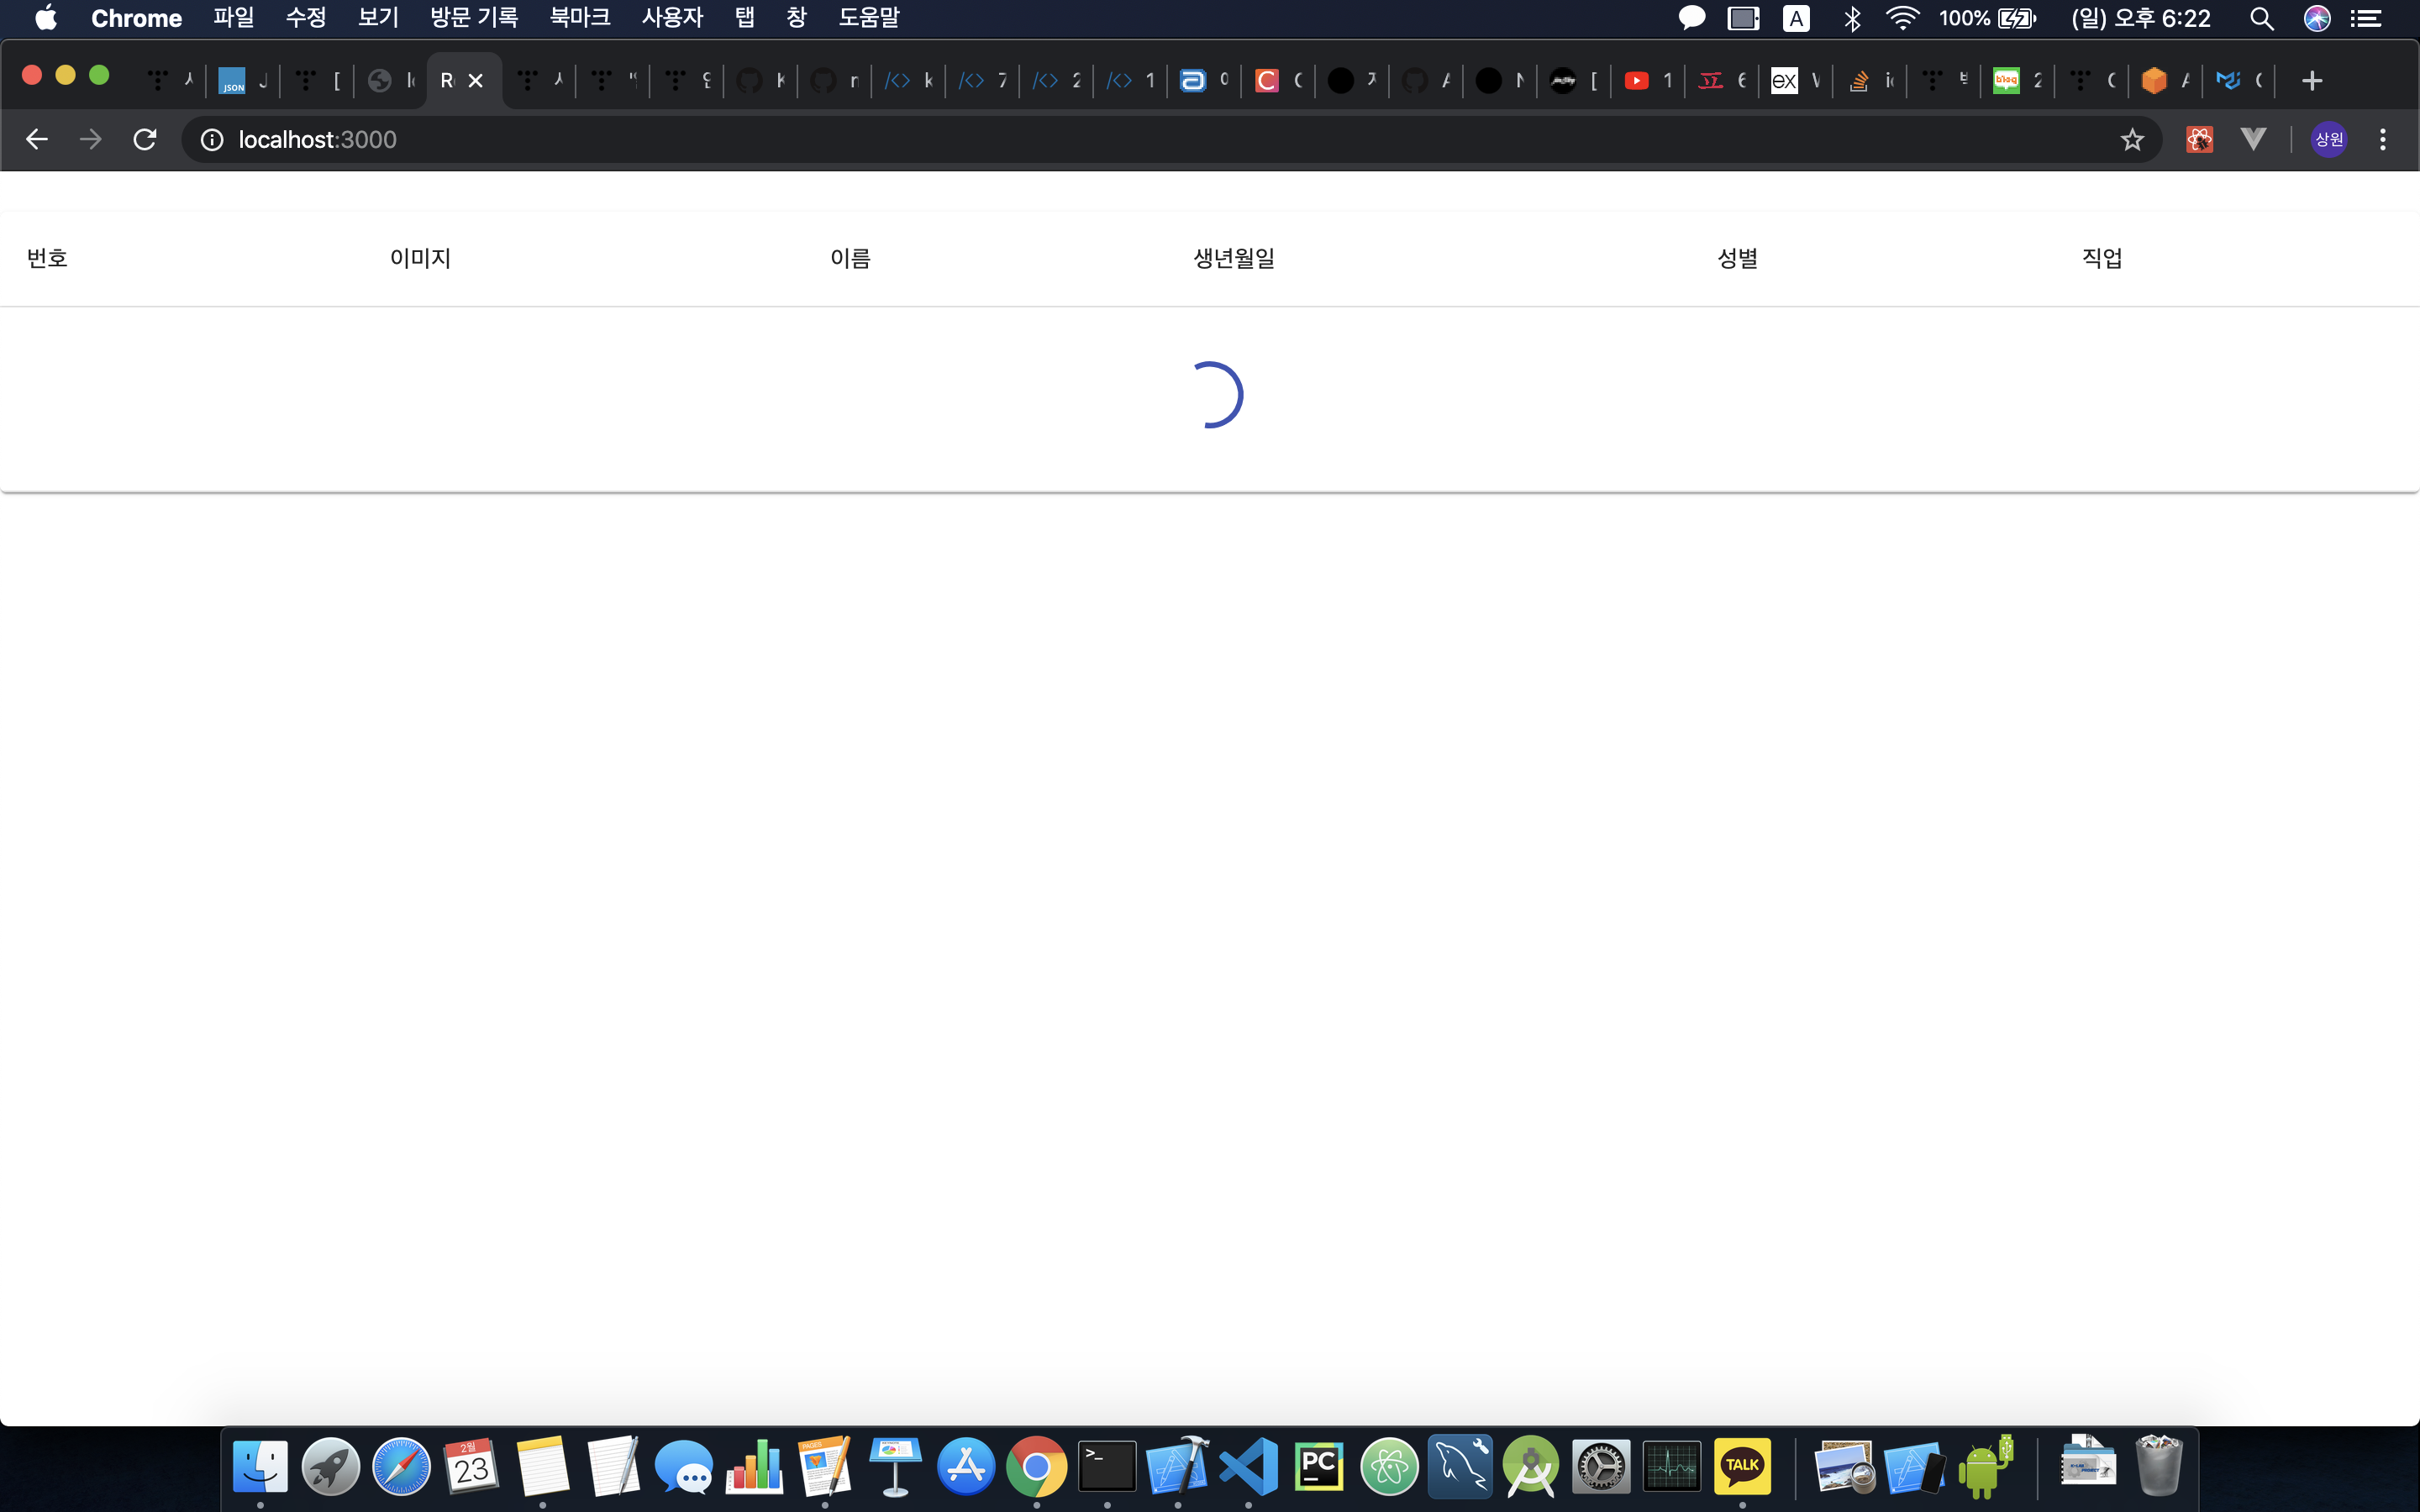Image resolution: width=2420 pixels, height=1512 pixels.
Task: Close the active localhost tab
Action: pos(476,81)
